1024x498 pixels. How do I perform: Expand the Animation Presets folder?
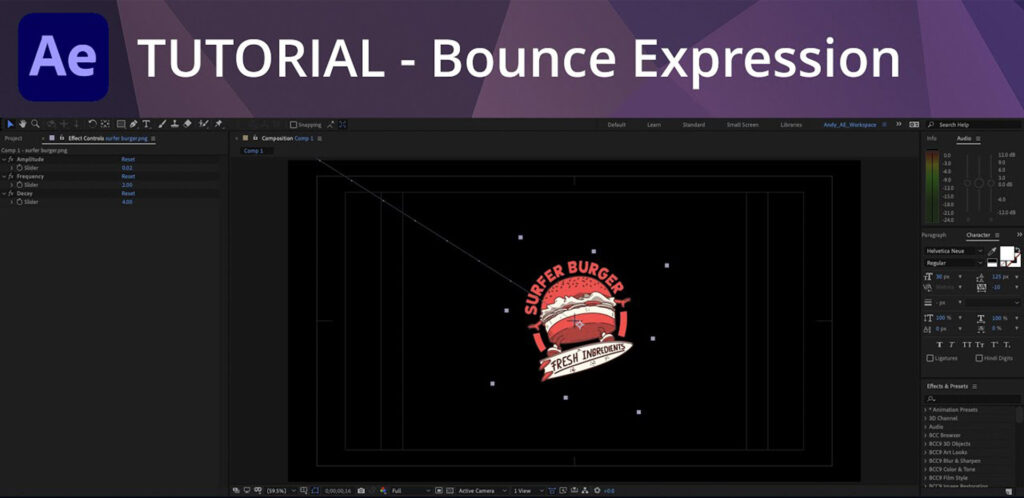[x=925, y=410]
